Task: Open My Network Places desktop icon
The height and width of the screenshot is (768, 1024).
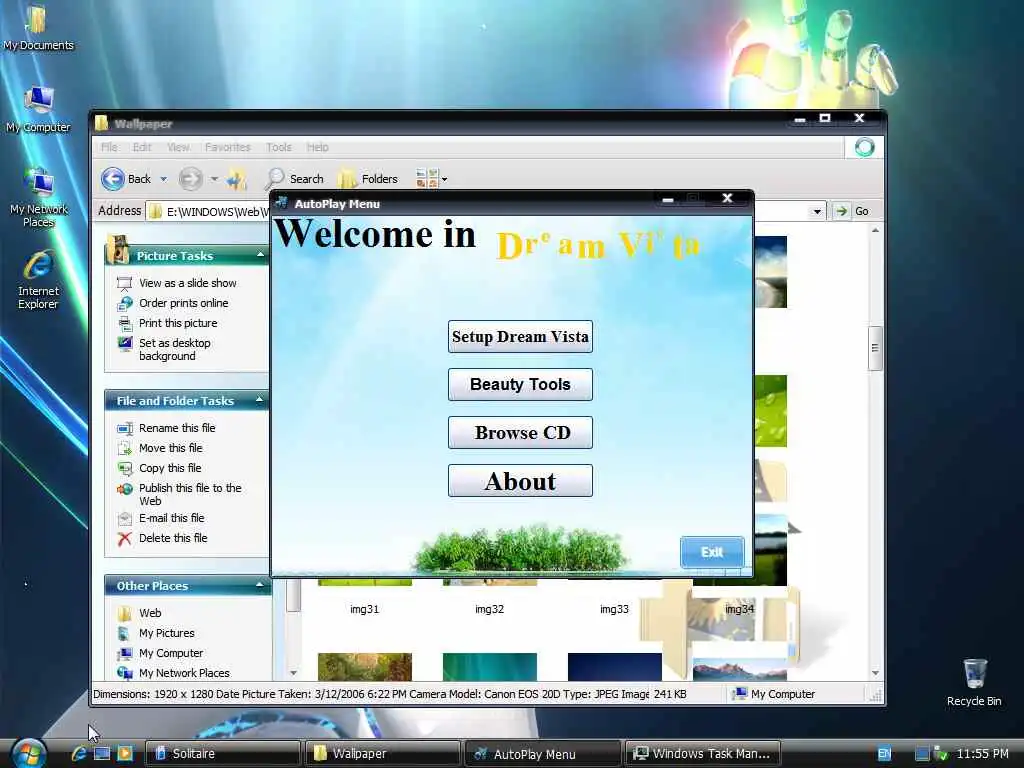Action: pyautogui.click(x=39, y=198)
